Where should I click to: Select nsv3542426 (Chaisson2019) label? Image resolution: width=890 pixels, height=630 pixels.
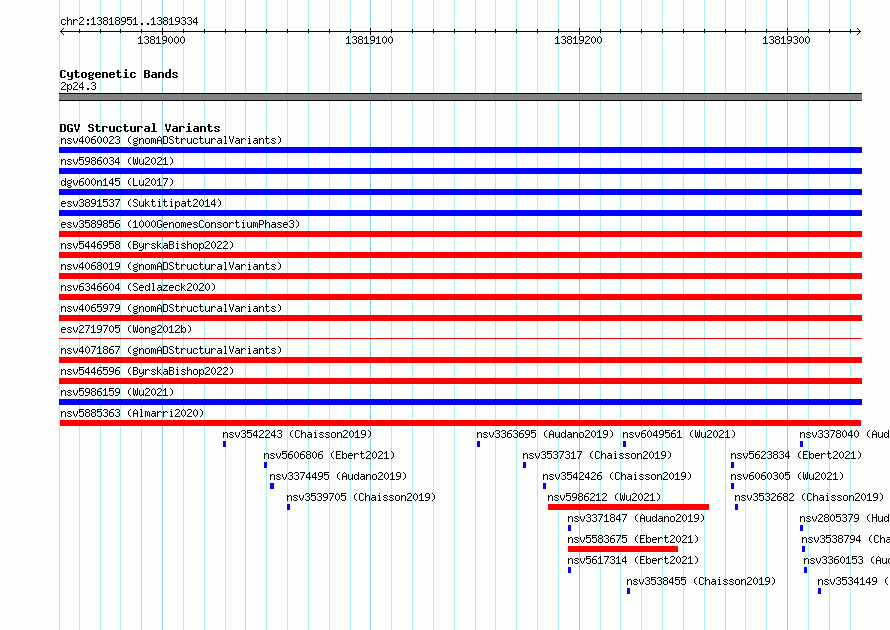click(617, 476)
